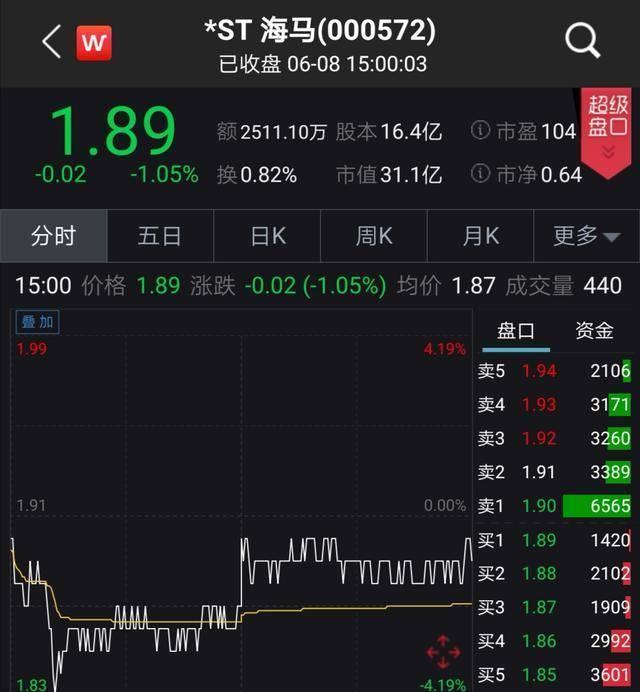Tap info icon beside 市盈
Image resolution: width=640 pixels, height=692 pixels.
click(480, 131)
